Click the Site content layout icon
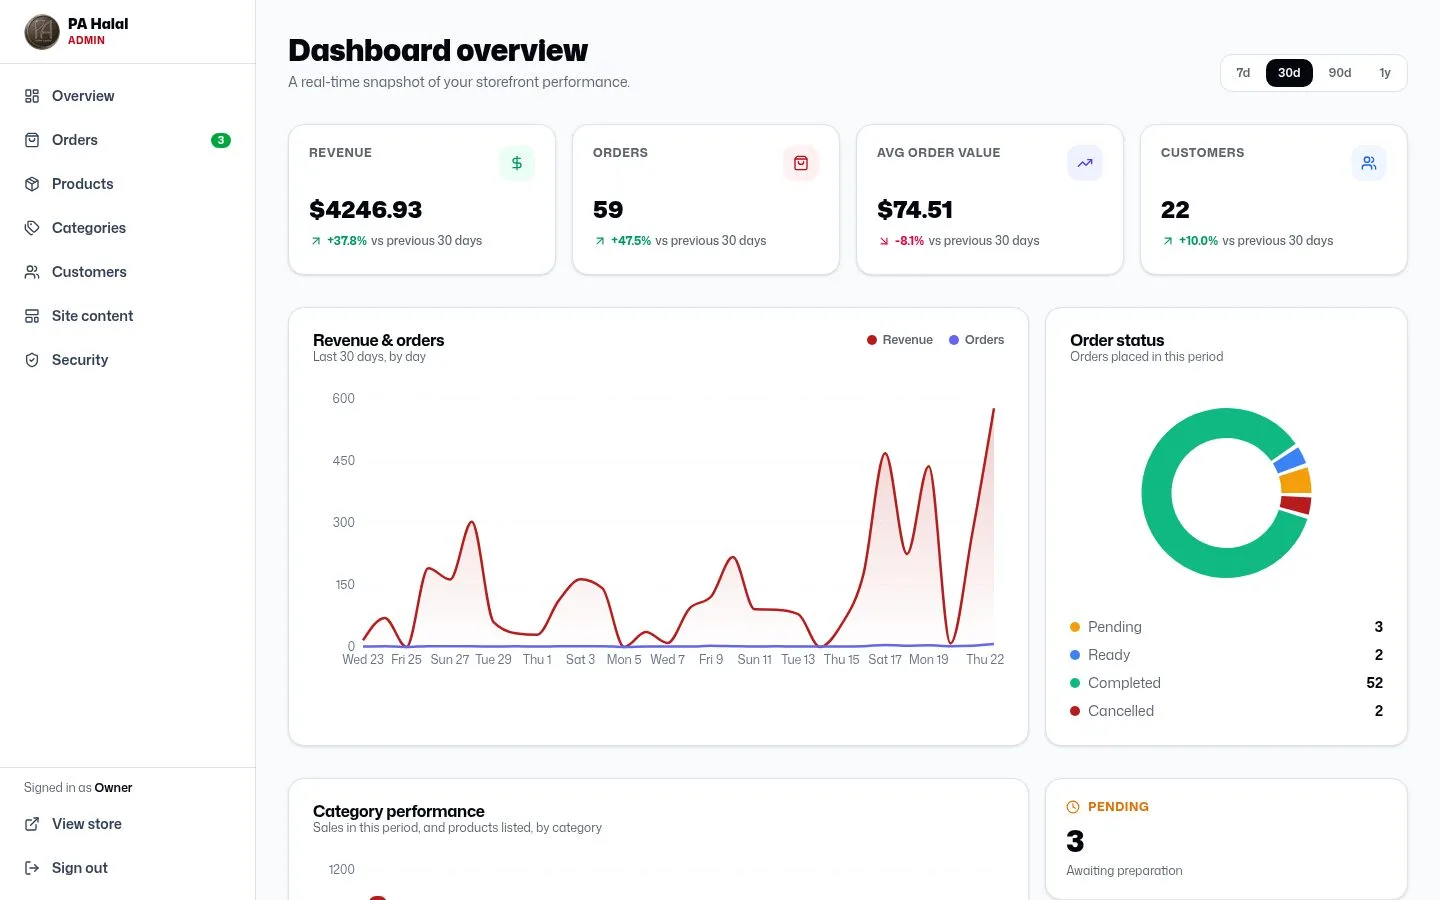This screenshot has height=900, width=1440. 32,316
